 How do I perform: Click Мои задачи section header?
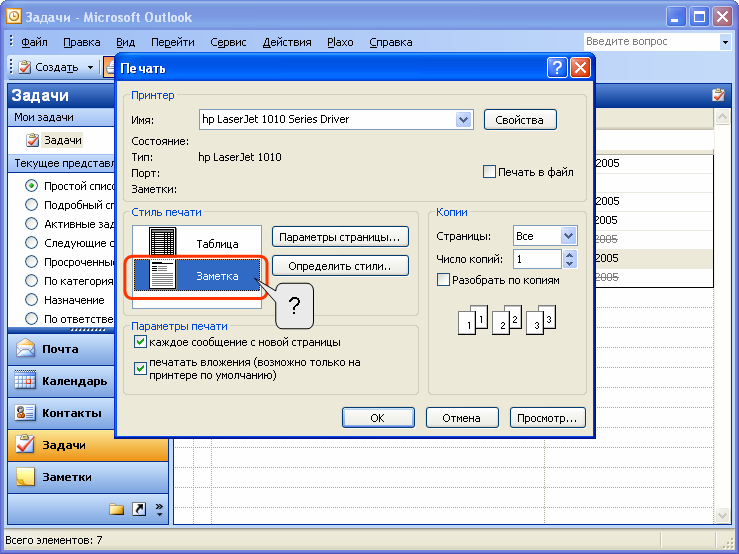(x=61, y=117)
